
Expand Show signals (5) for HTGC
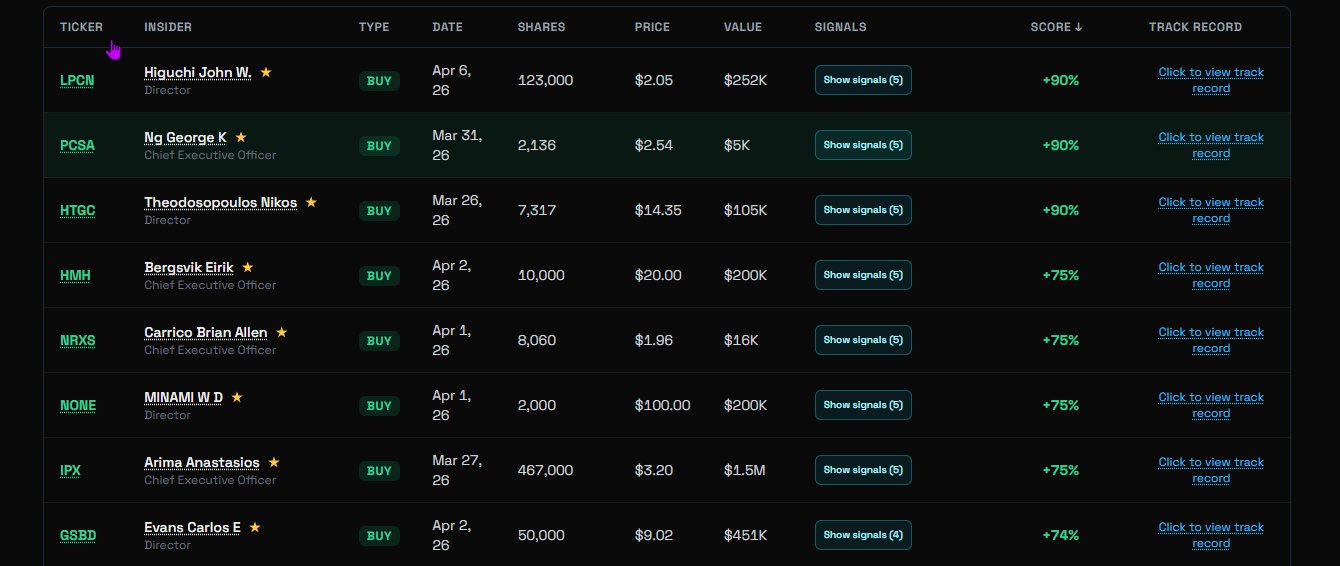point(863,210)
